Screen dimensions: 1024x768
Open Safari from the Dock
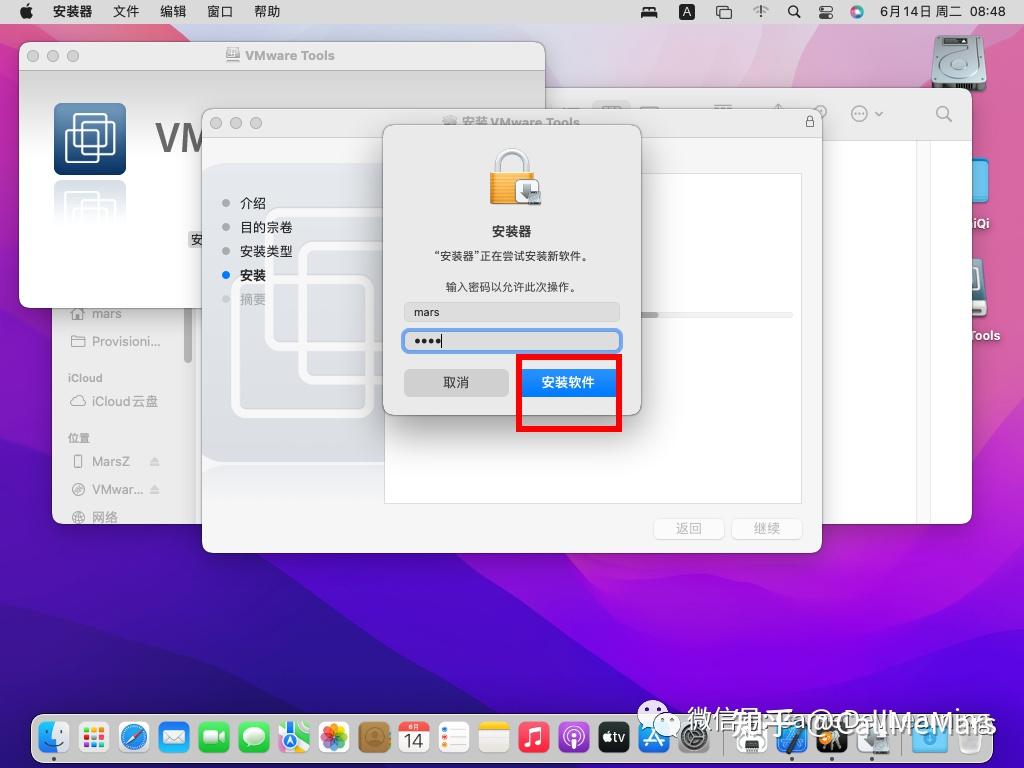135,738
